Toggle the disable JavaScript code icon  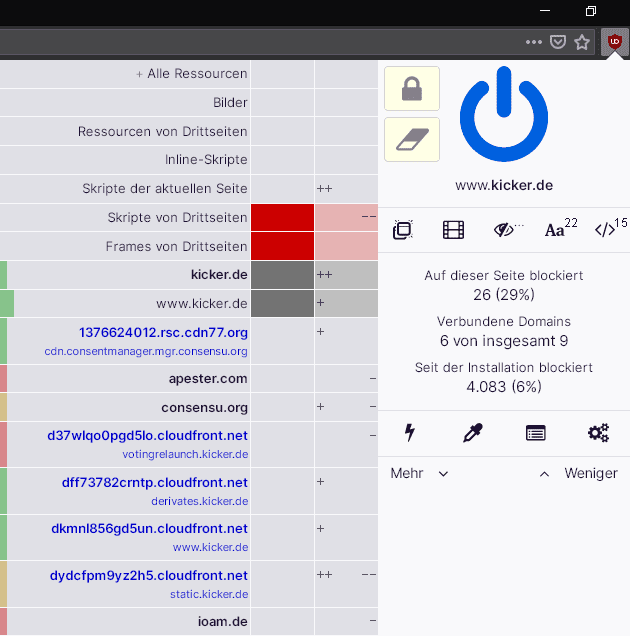[x=605, y=230]
